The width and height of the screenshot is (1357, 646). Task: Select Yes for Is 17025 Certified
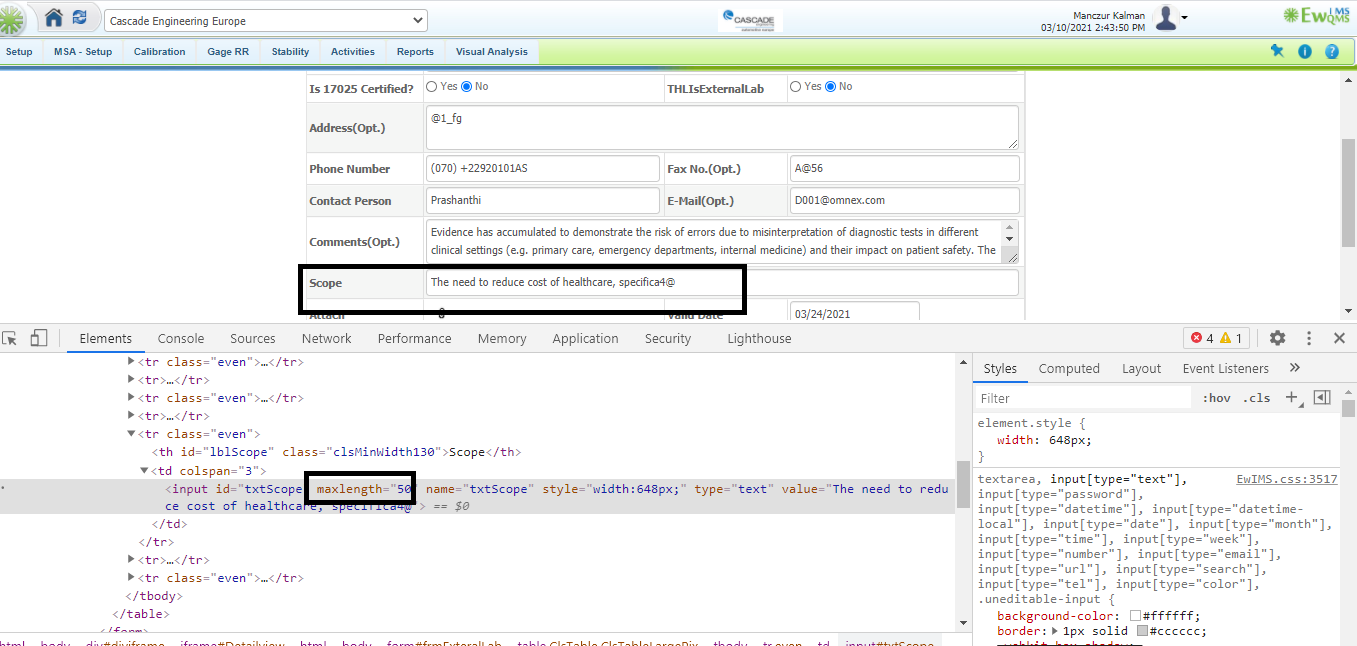point(432,87)
